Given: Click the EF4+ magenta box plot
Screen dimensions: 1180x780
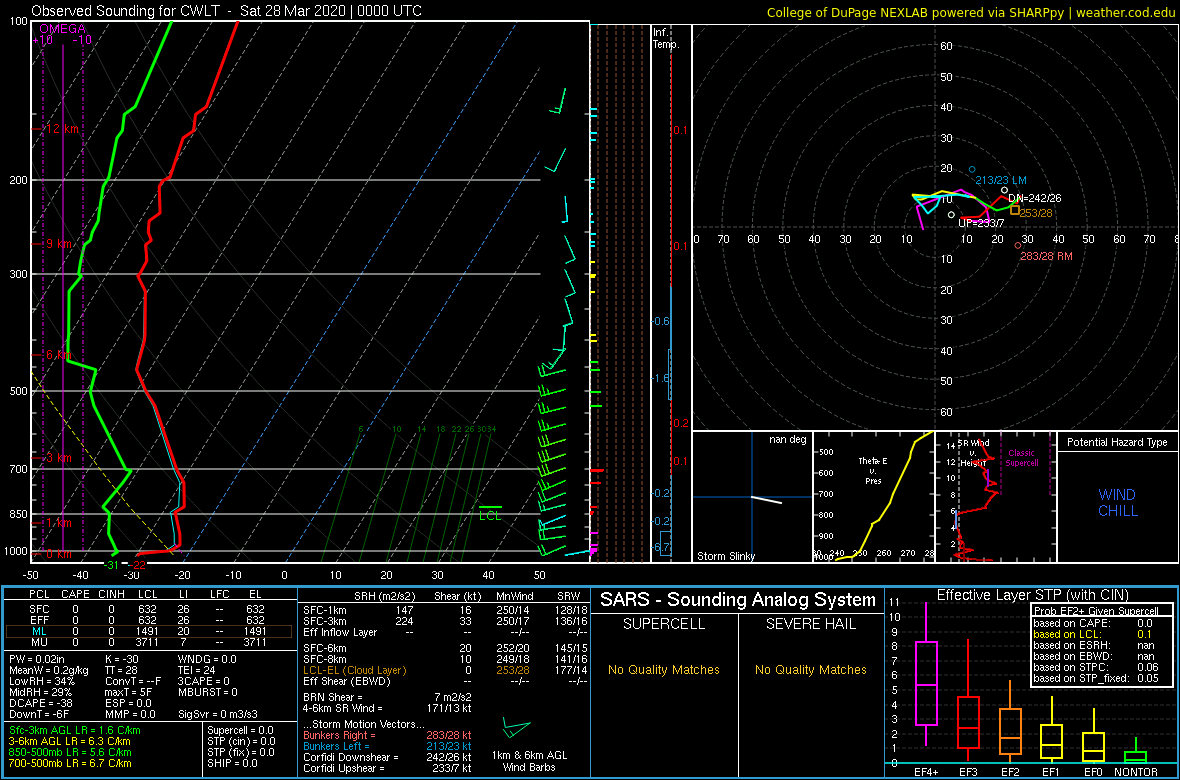Looking at the screenshot, I should (926, 674).
